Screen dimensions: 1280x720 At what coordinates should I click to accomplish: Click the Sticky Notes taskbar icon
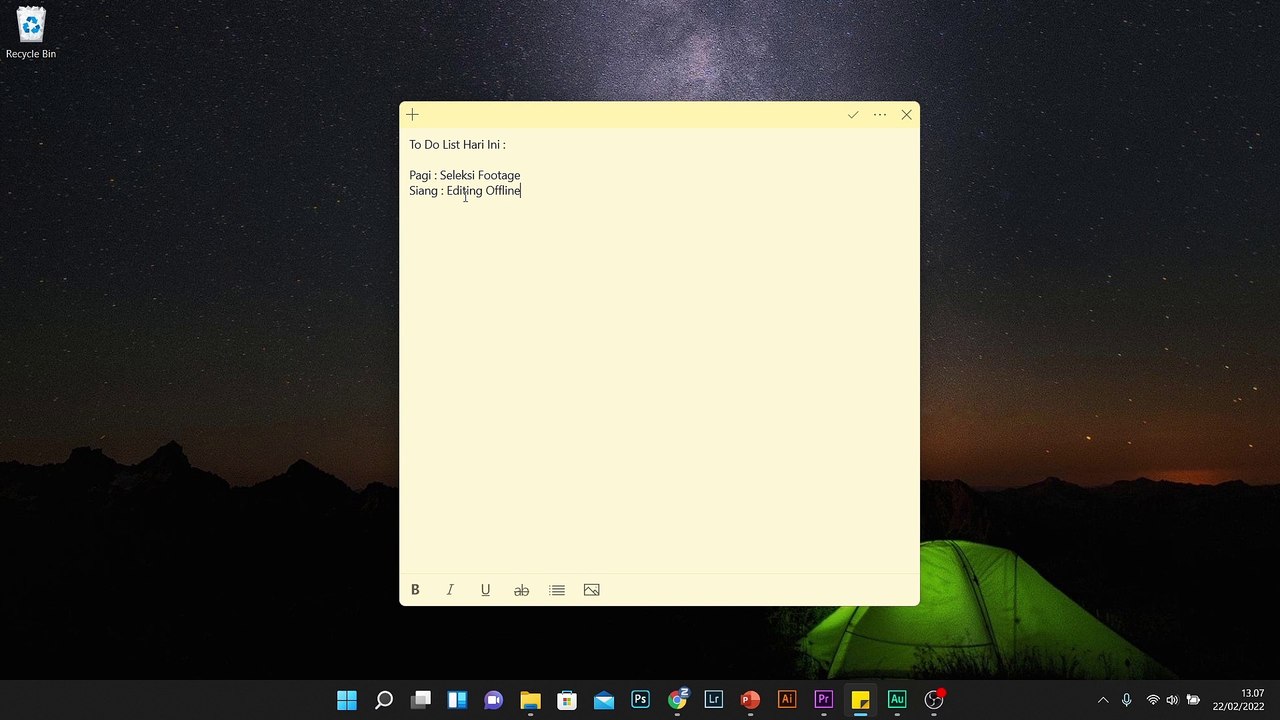click(x=860, y=700)
